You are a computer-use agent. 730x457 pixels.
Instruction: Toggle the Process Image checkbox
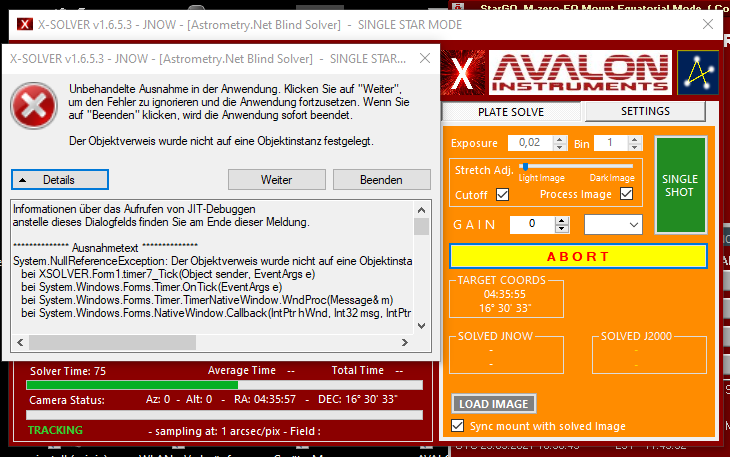[x=627, y=194]
